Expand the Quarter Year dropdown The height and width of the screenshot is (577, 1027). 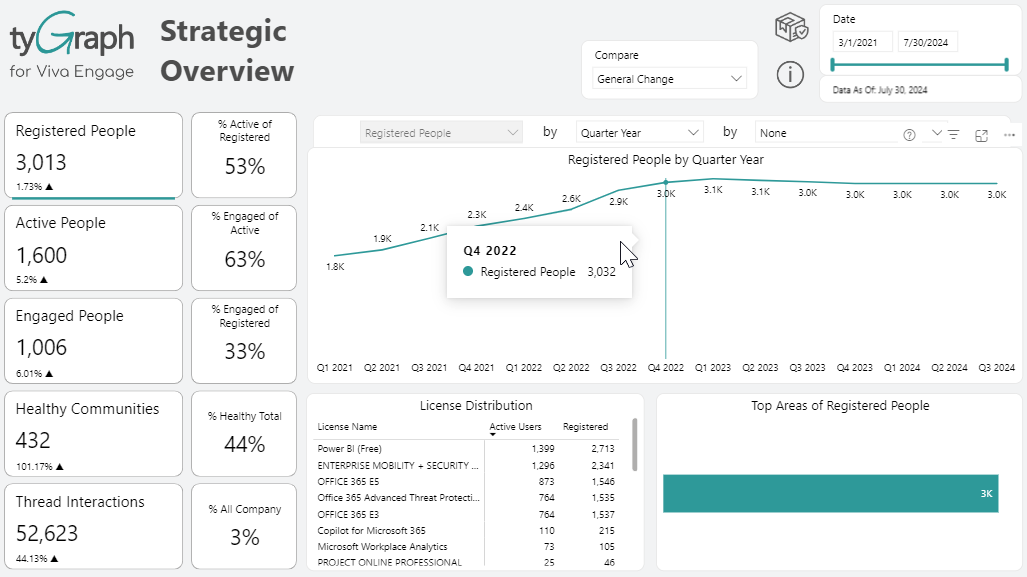[x=639, y=133]
